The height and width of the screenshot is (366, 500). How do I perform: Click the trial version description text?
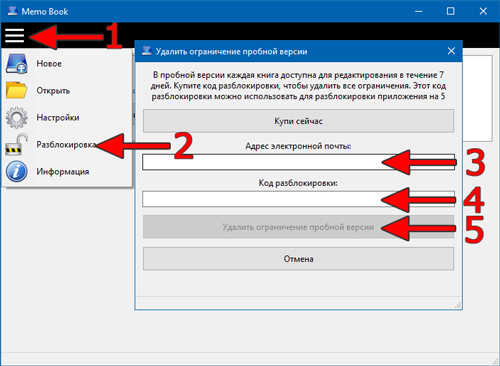coord(298,86)
